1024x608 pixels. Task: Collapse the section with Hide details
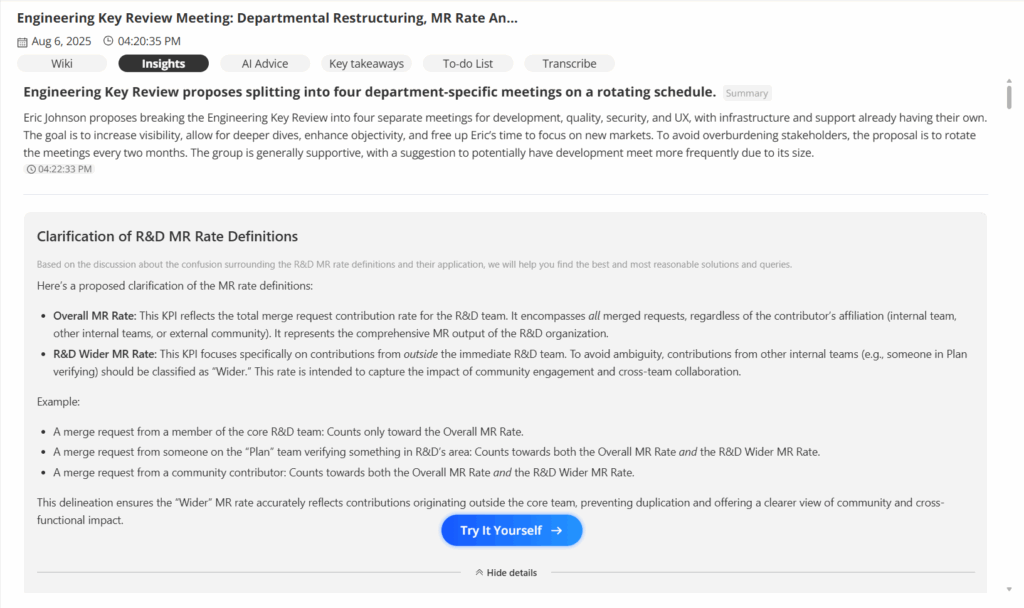506,573
